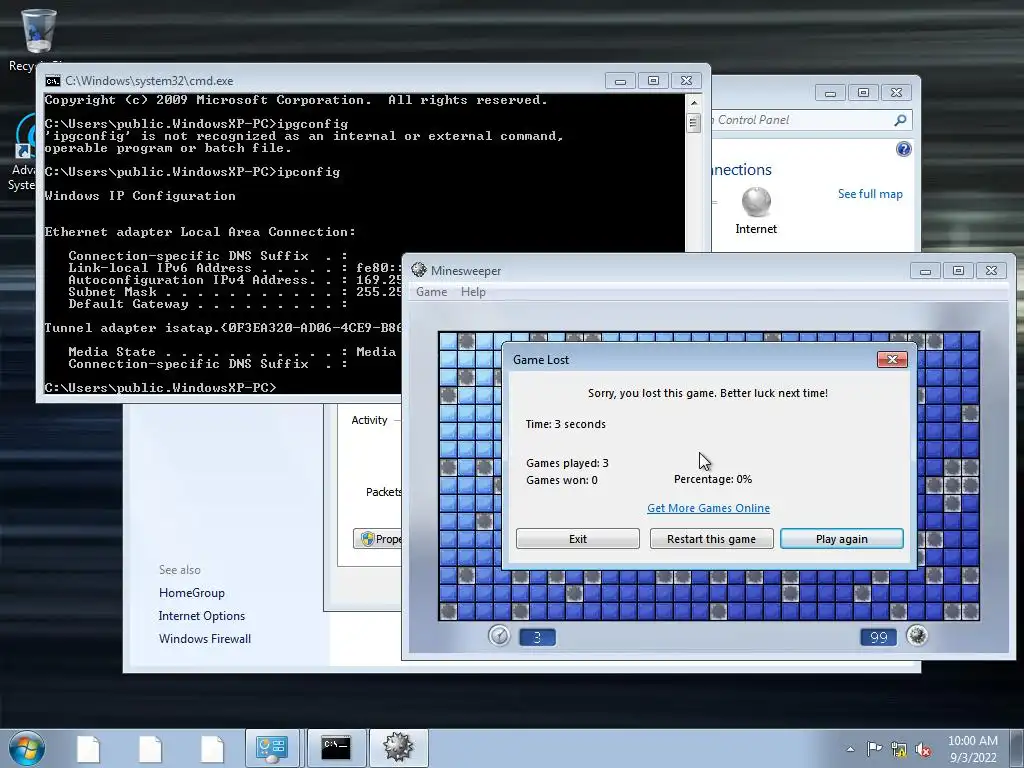Viewport: 1024px width, 768px height.
Task: Click the 'See also' heading
Action: [x=180, y=569]
